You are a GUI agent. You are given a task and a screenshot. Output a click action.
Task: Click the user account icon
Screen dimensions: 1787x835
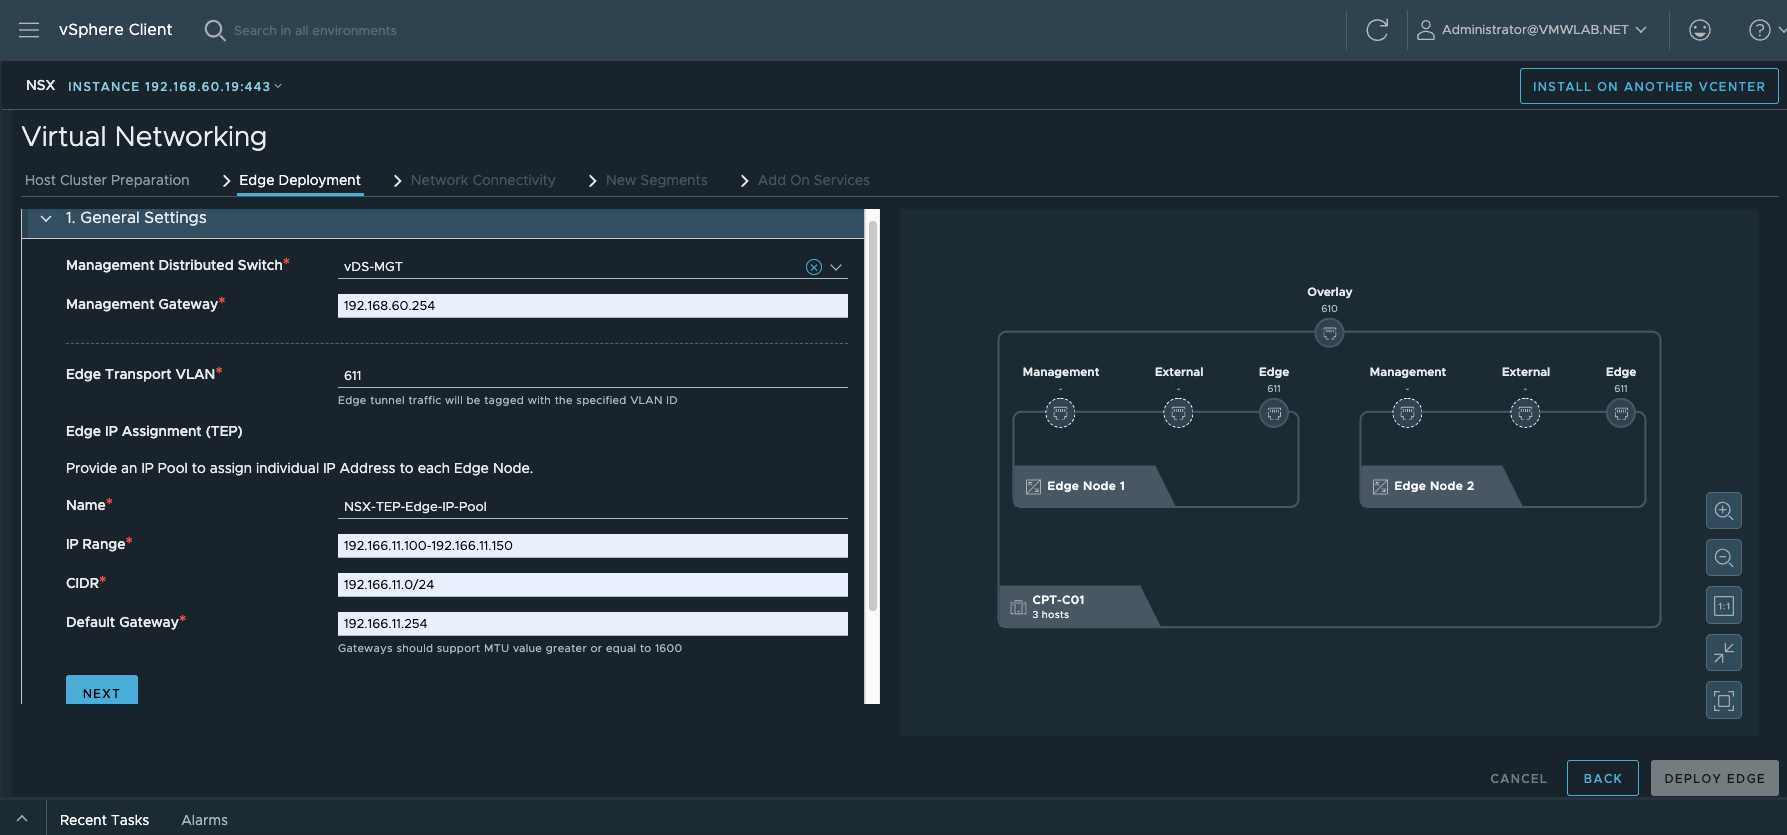point(1426,30)
